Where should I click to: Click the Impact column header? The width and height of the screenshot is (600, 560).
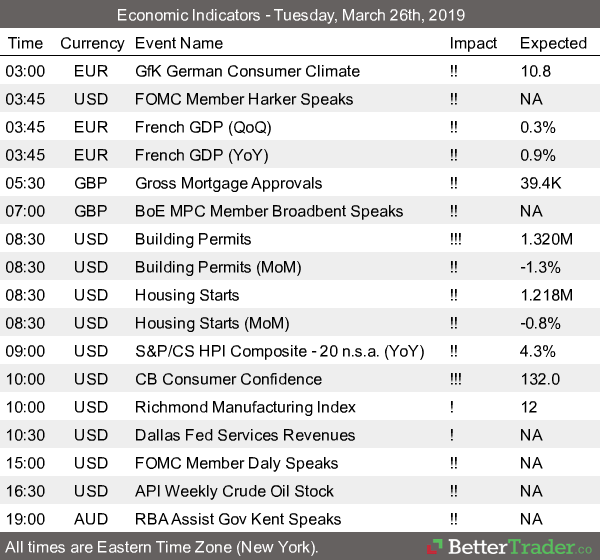473,43
